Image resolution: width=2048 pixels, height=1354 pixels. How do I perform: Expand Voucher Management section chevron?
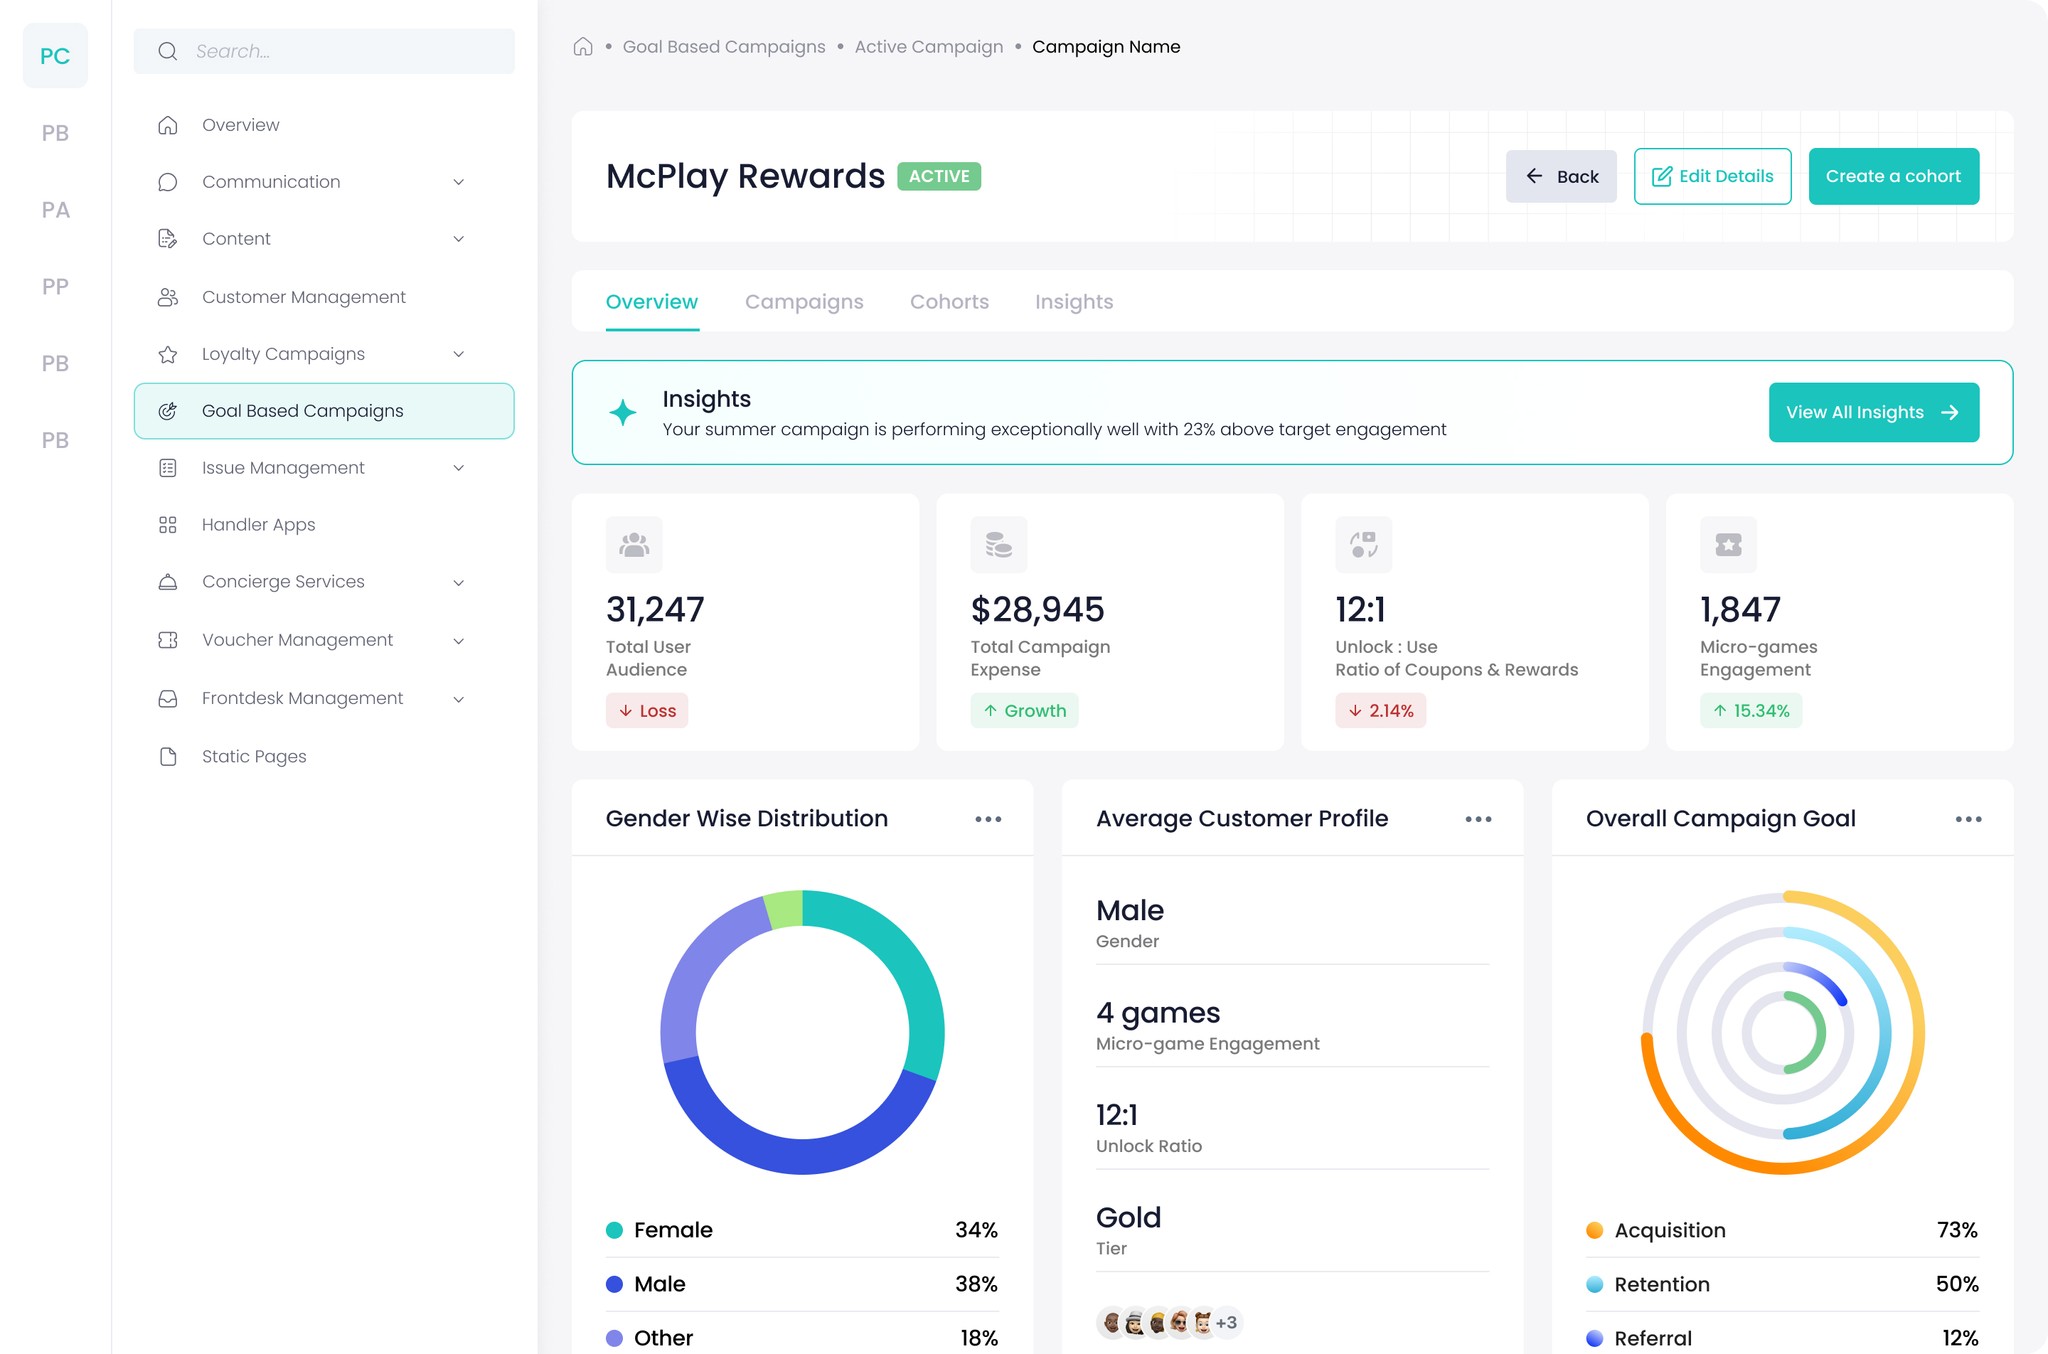(459, 641)
